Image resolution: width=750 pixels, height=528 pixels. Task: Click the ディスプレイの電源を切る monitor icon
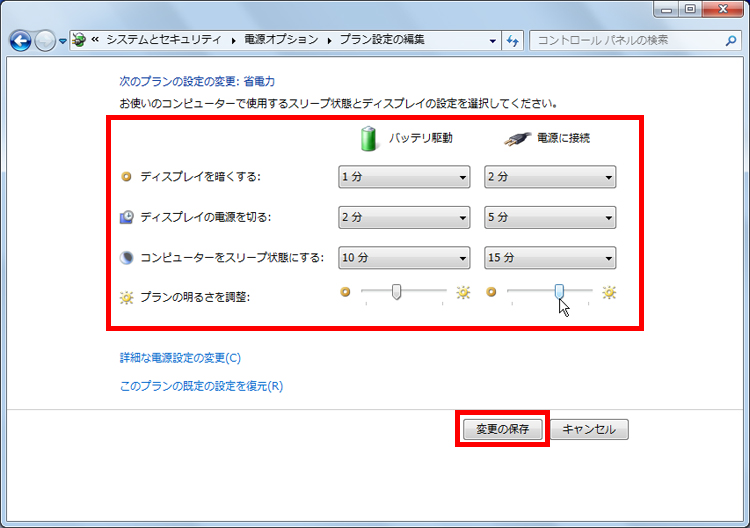point(126,217)
